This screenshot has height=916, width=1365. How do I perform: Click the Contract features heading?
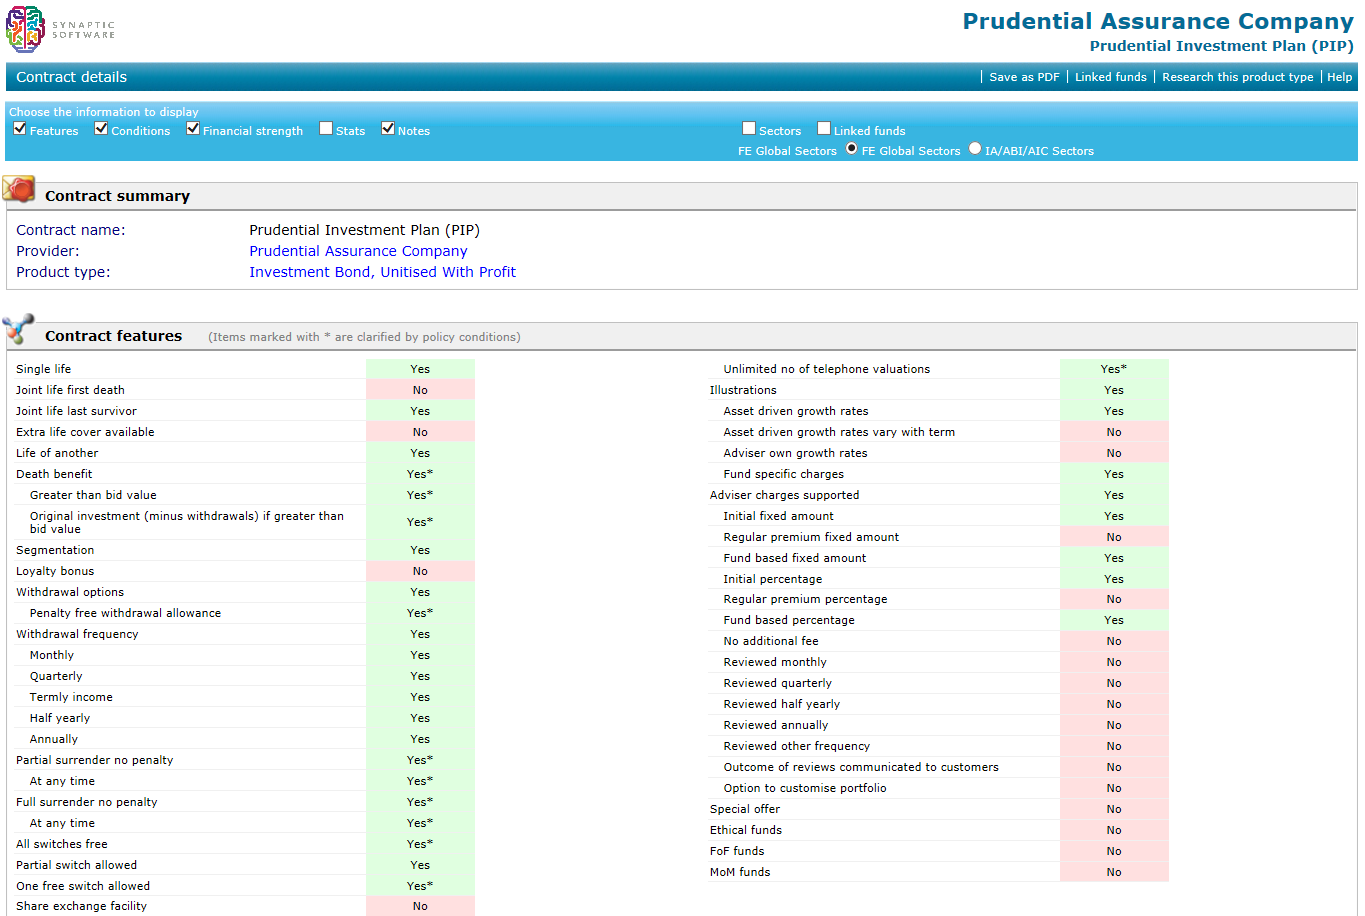click(113, 336)
